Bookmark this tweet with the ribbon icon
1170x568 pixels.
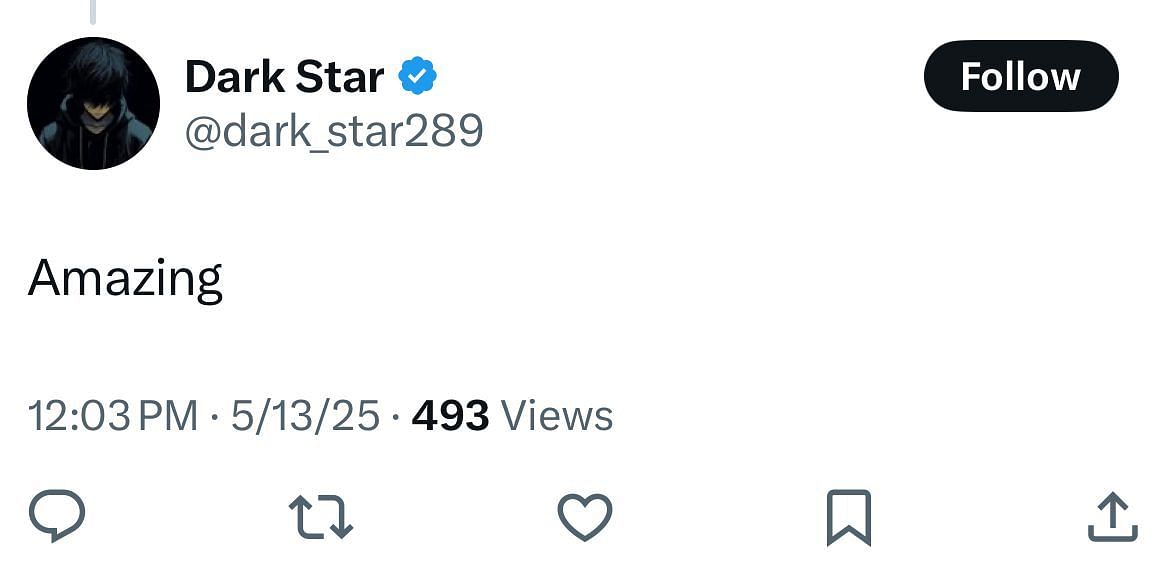849,517
